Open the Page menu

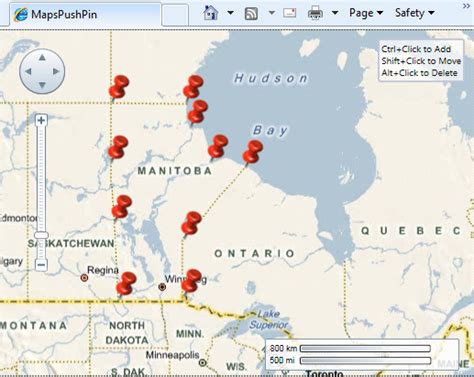coord(366,13)
